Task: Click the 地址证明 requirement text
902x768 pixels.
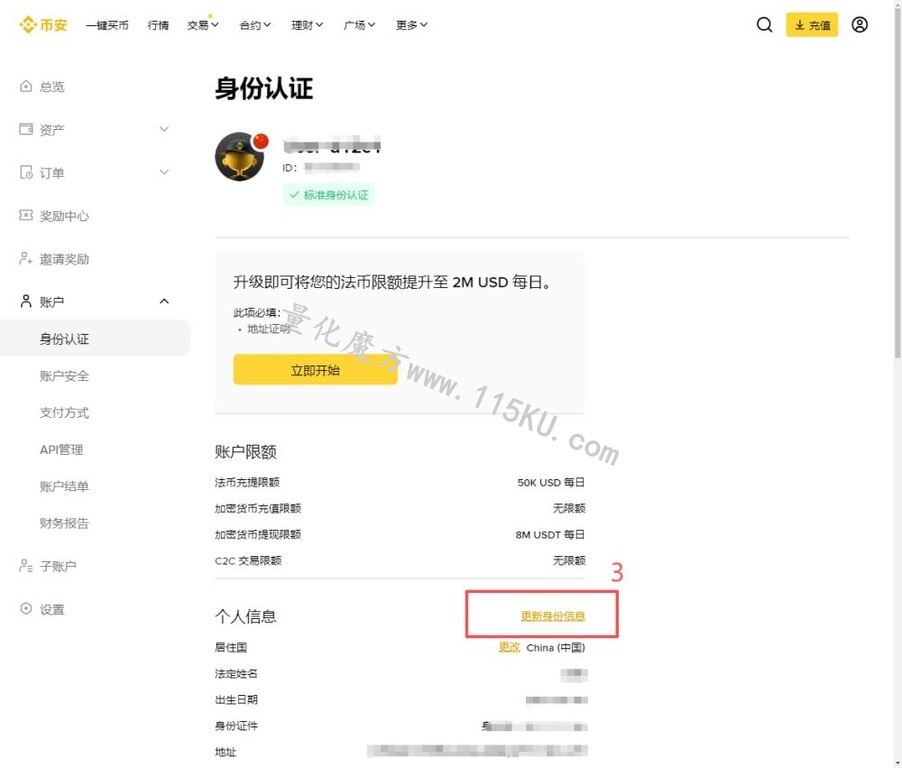Action: pos(269,329)
